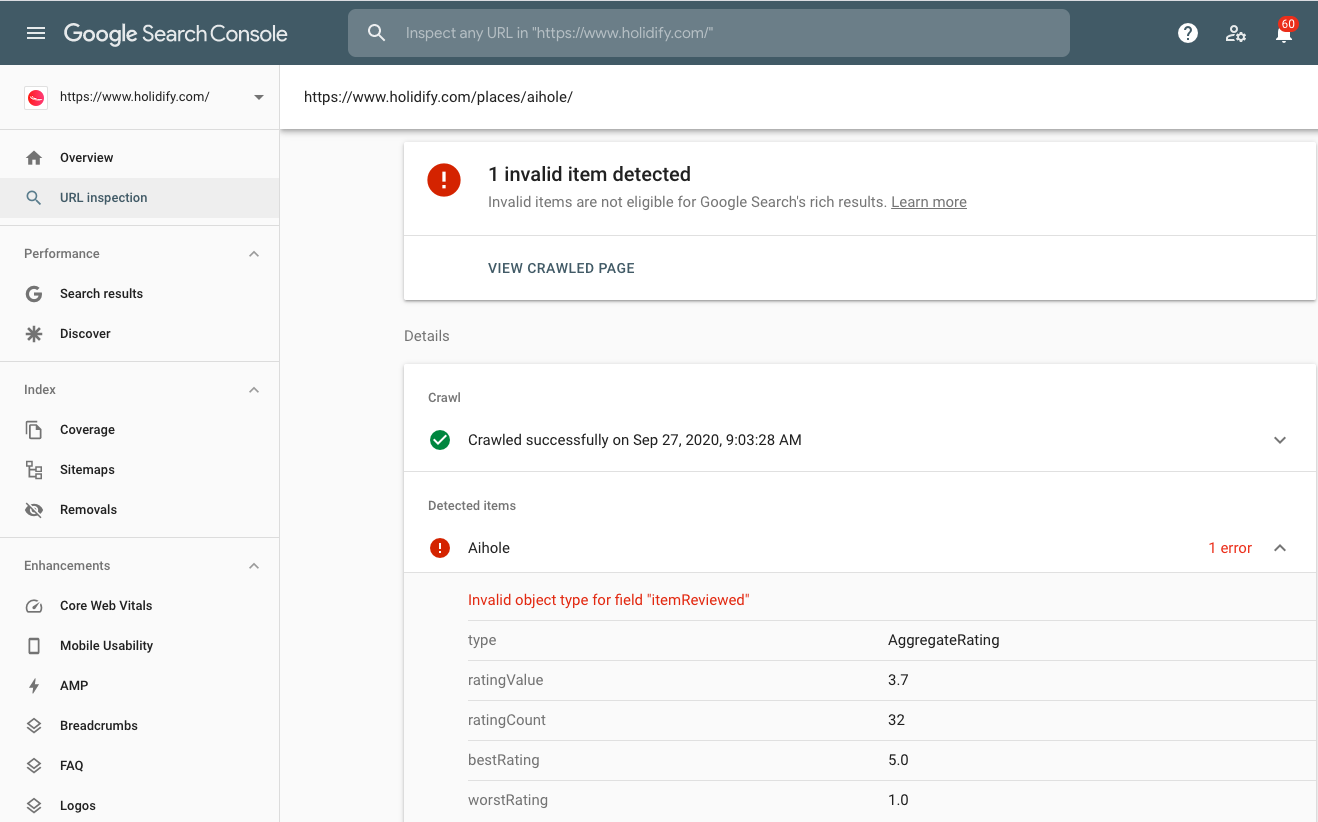Screen dimensions: 1318x822
Task: Click the Invalid object type error message
Action: click(x=609, y=600)
